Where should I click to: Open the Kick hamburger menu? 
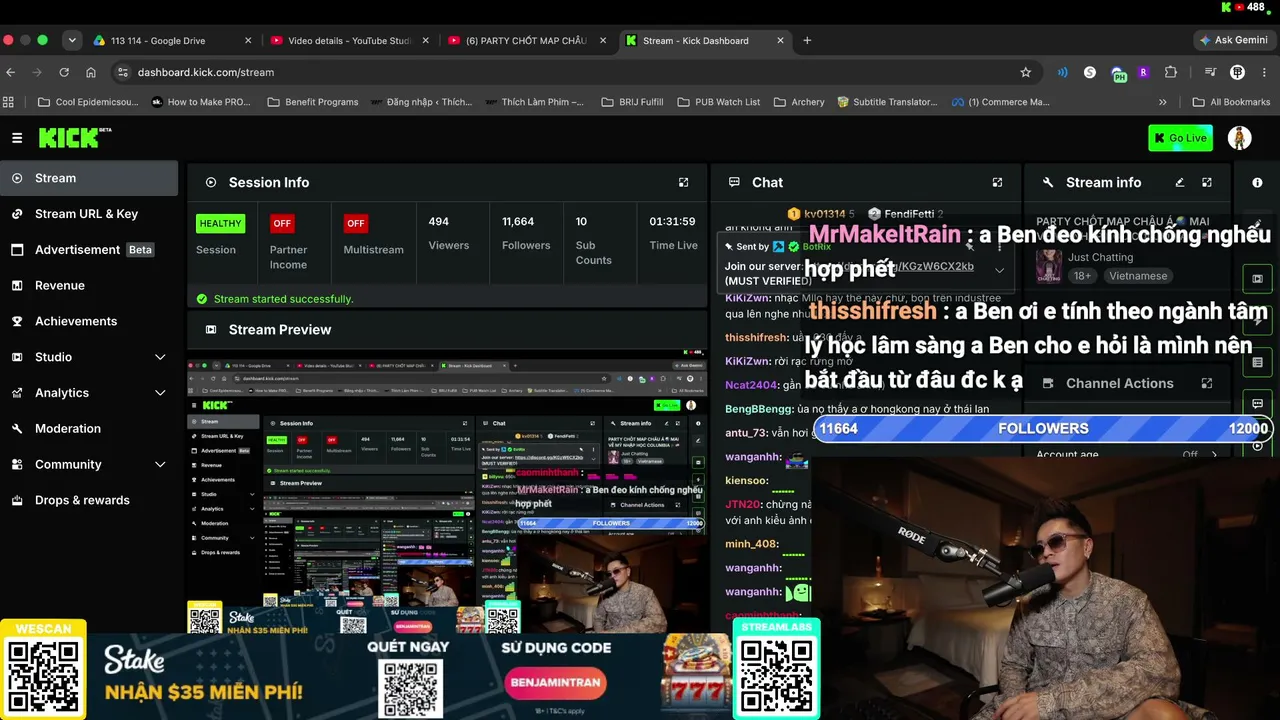pyautogui.click(x=17, y=138)
